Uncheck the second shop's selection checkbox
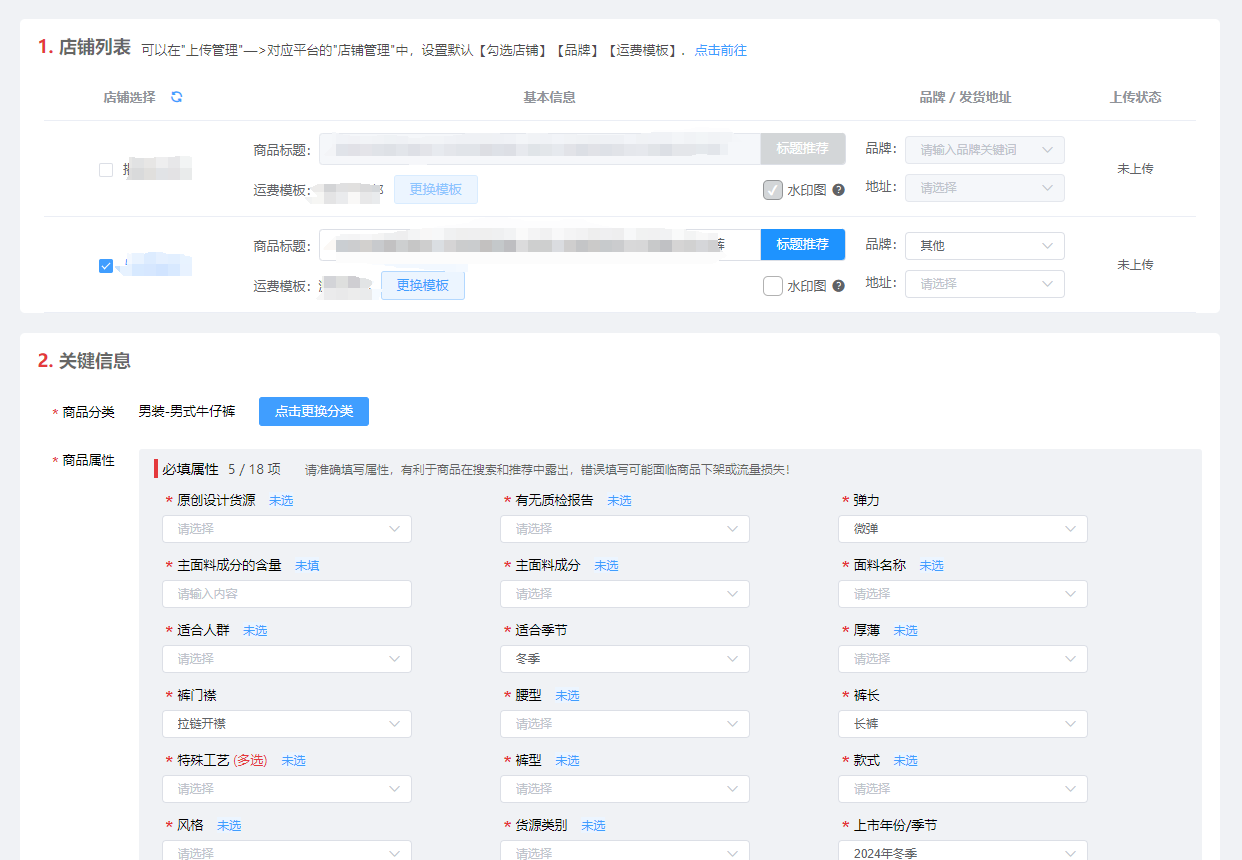The height and width of the screenshot is (860, 1242). pyautogui.click(x=105, y=266)
